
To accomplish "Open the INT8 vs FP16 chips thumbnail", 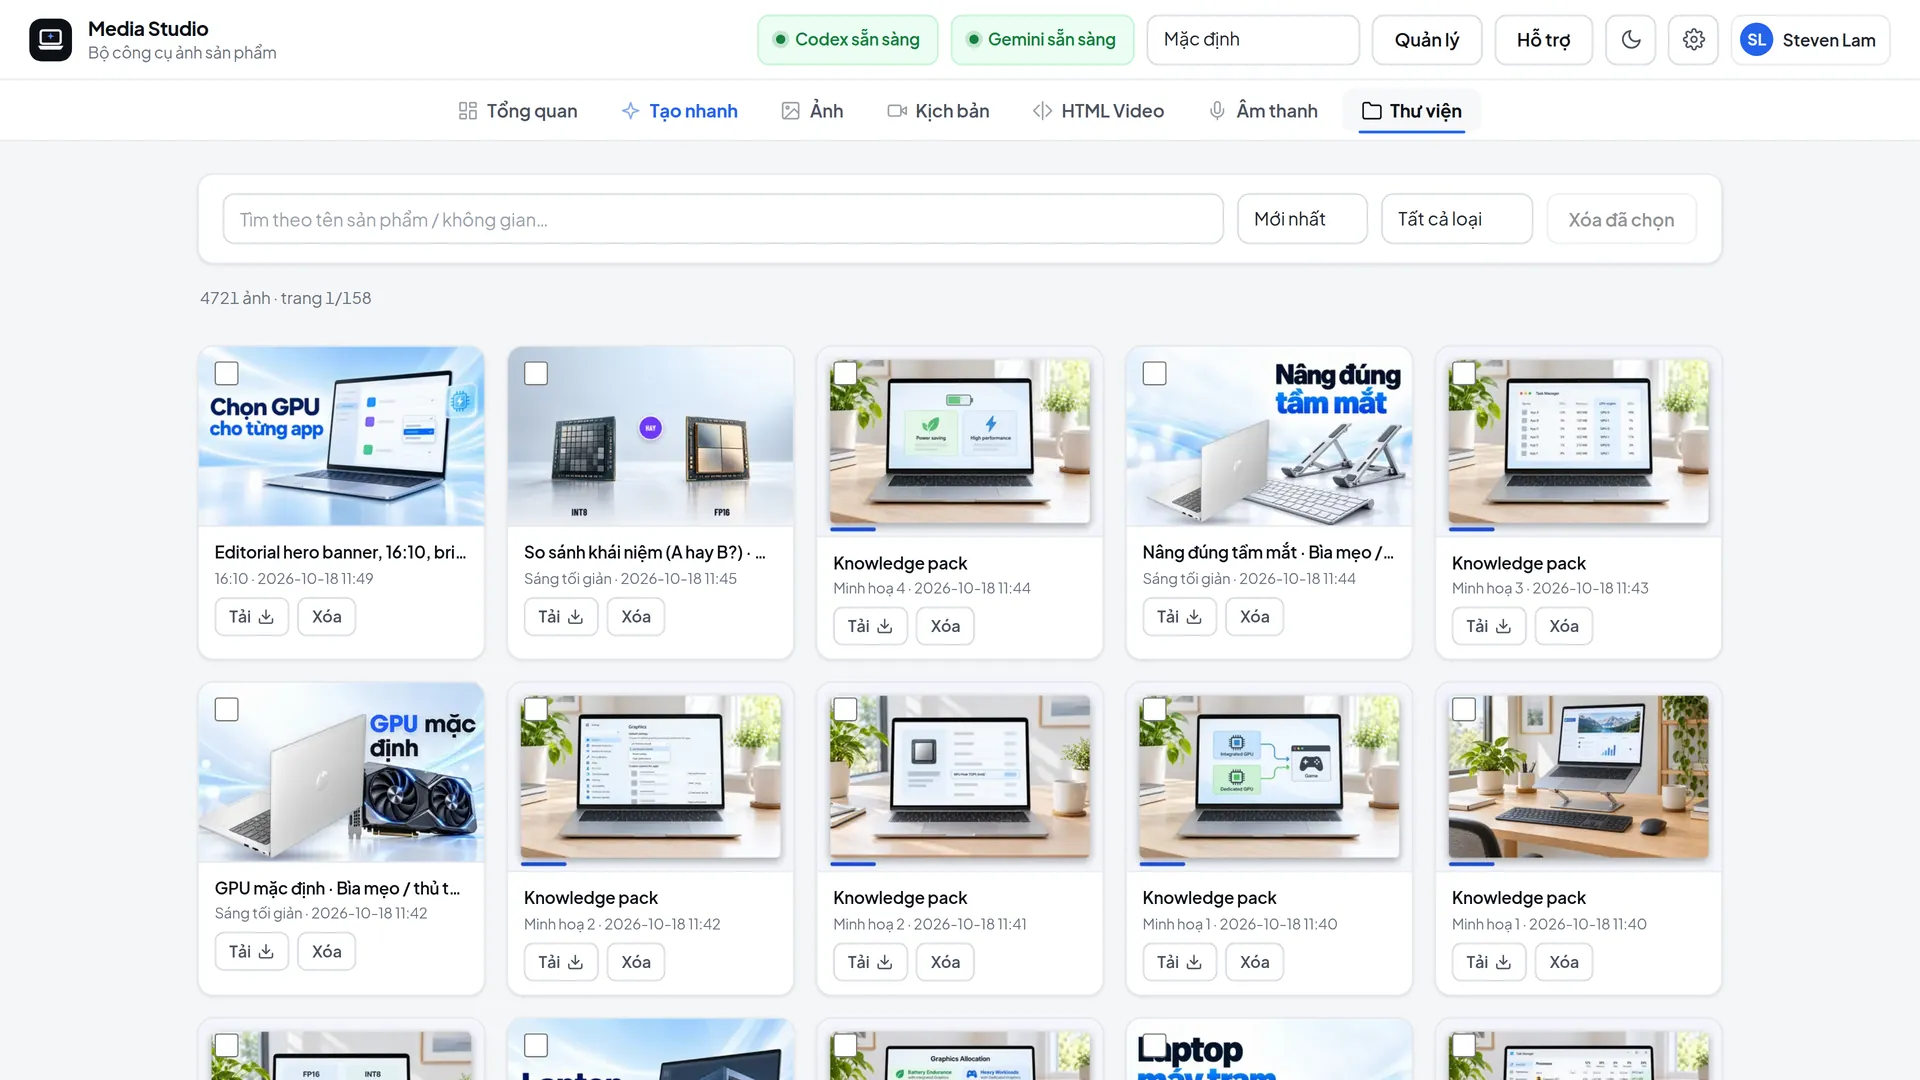I will [650, 437].
